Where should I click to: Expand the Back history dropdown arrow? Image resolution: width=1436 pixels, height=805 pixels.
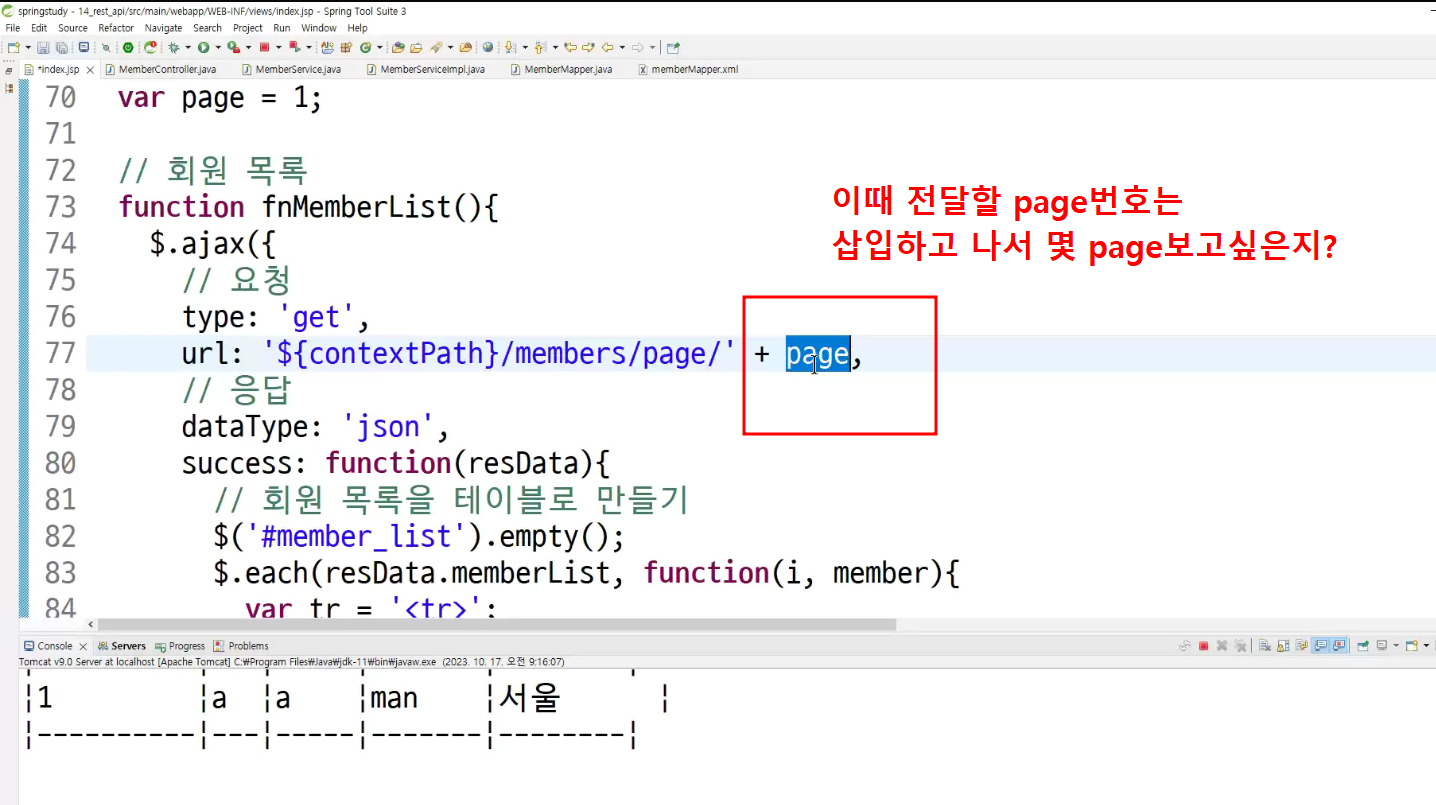coord(622,47)
